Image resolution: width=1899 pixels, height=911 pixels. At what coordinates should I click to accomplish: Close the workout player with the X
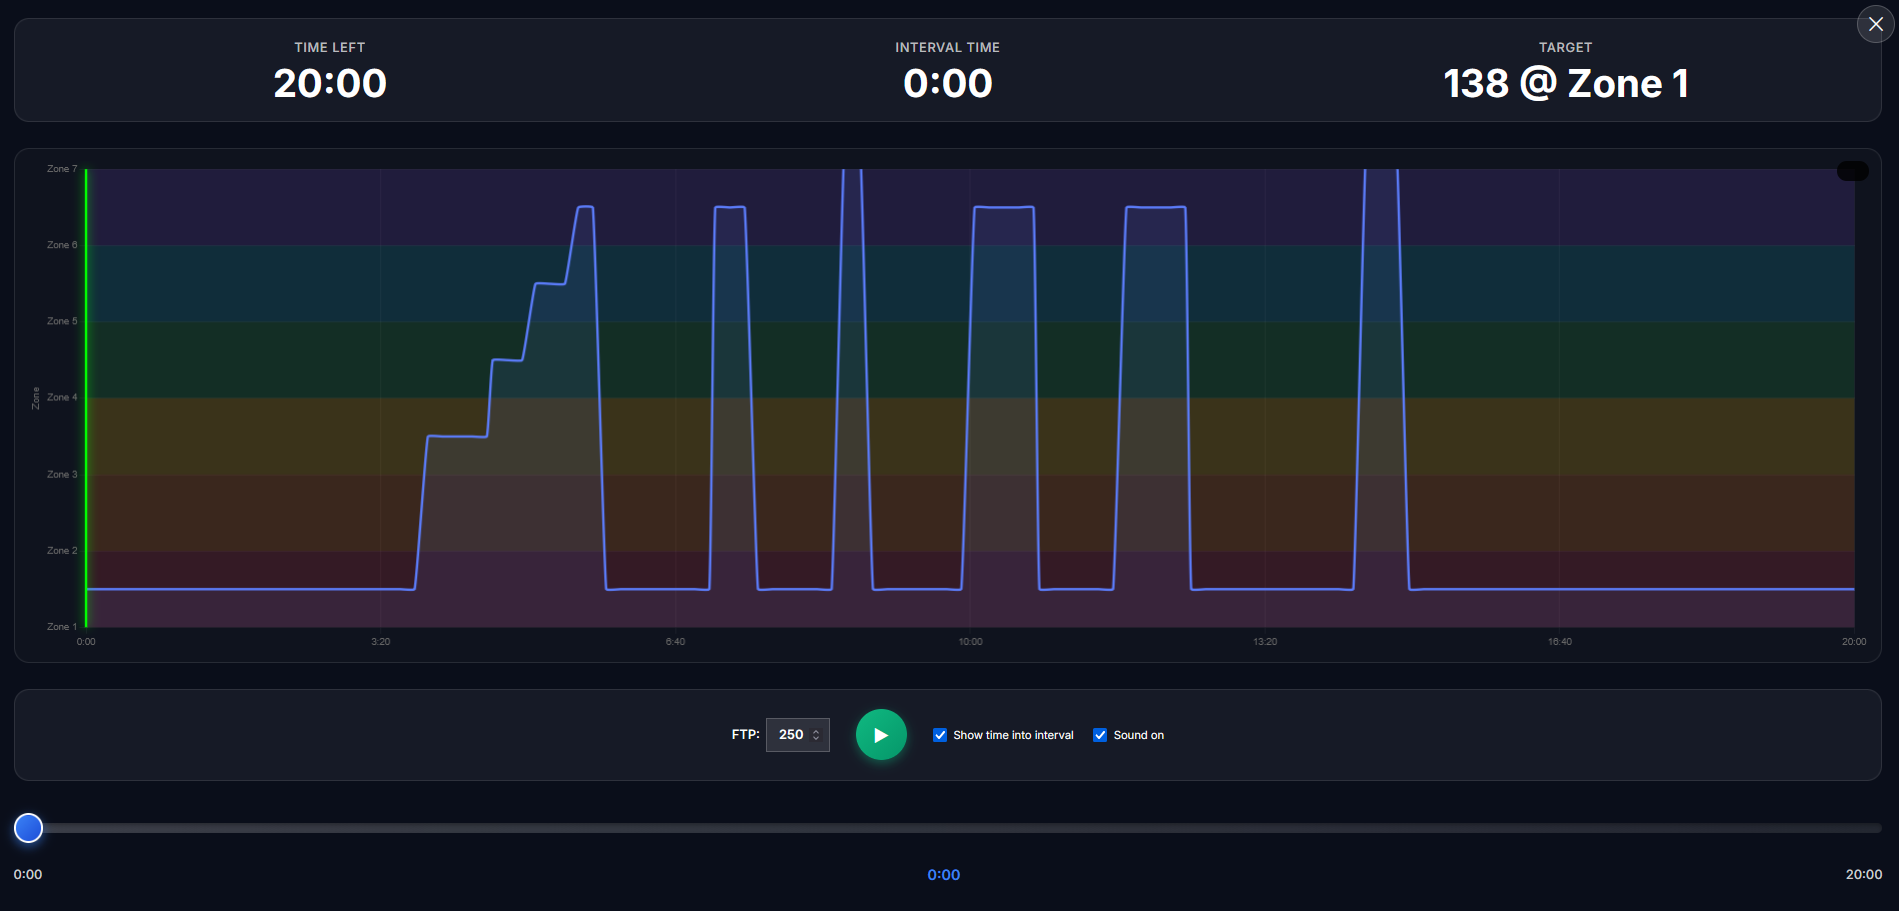tap(1875, 24)
